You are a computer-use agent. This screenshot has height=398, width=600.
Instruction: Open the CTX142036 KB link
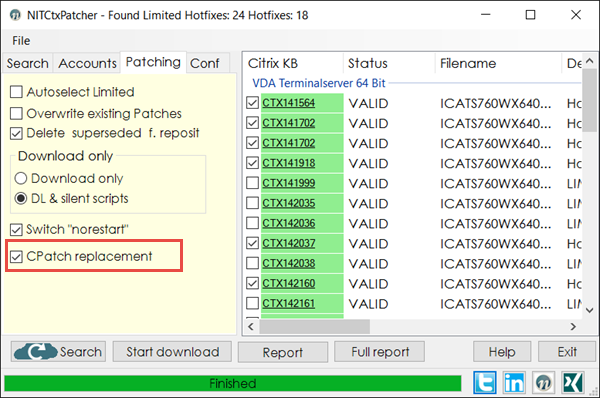[289, 223]
